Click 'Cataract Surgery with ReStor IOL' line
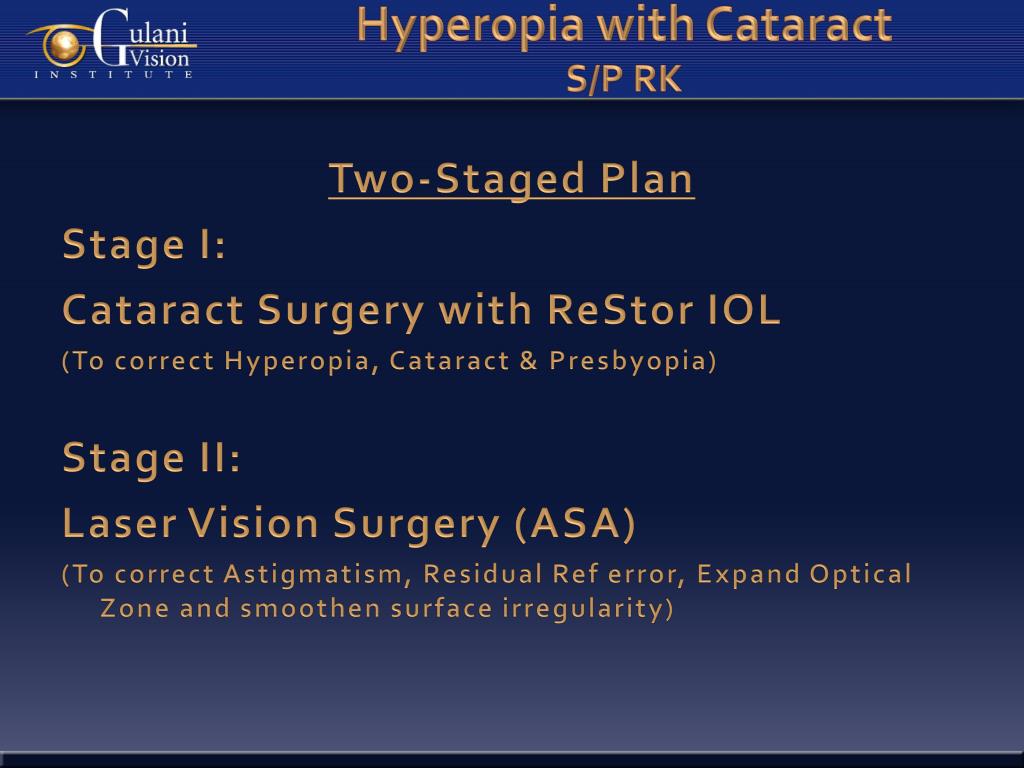 coord(421,310)
